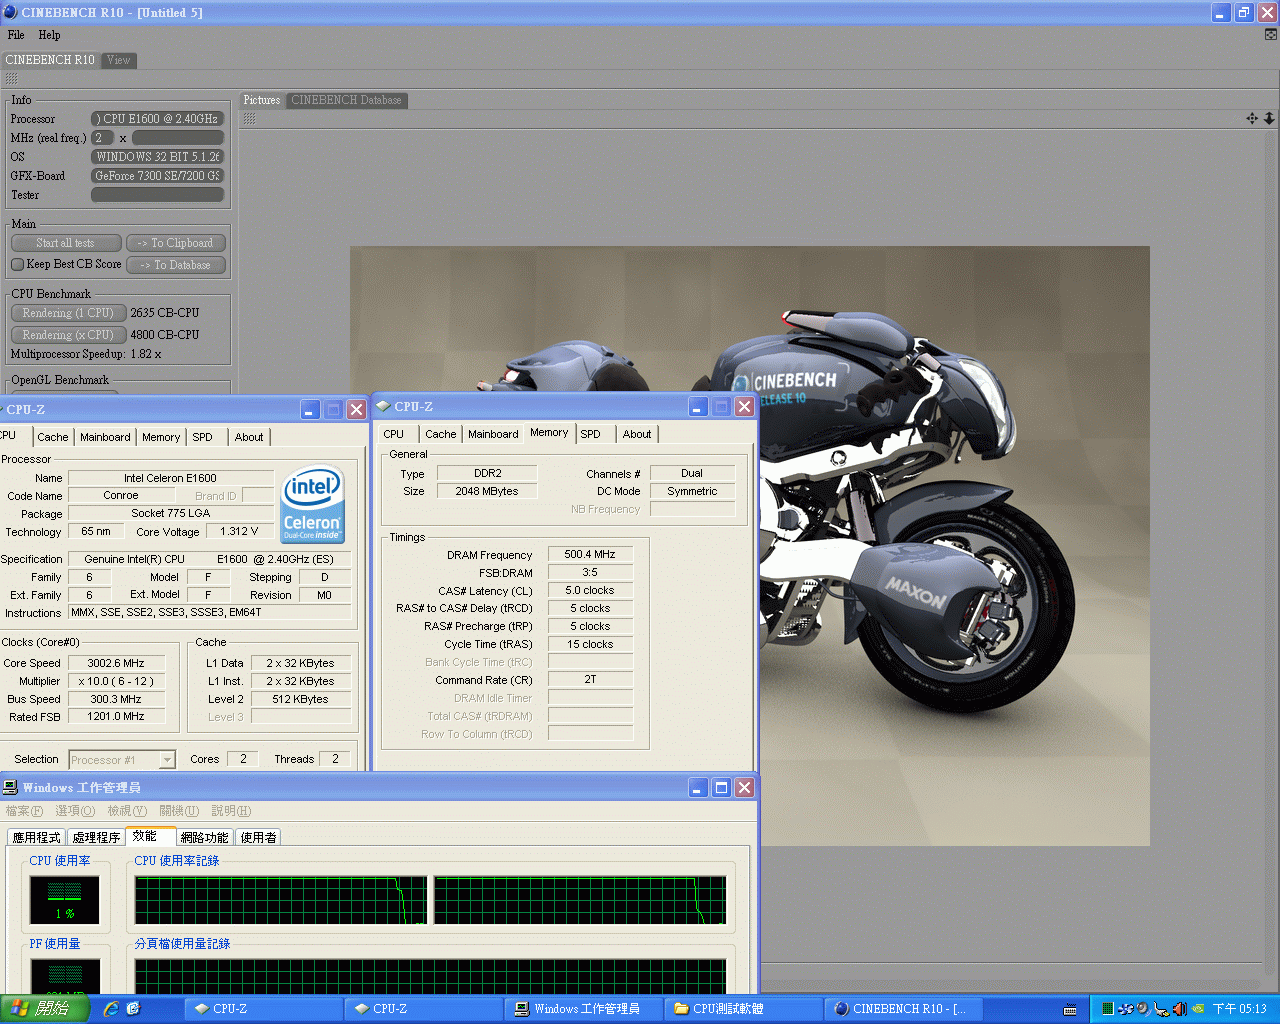Click the picture viewer down-arrow icon
Screen dimensions: 1280x1024
tap(1269, 118)
